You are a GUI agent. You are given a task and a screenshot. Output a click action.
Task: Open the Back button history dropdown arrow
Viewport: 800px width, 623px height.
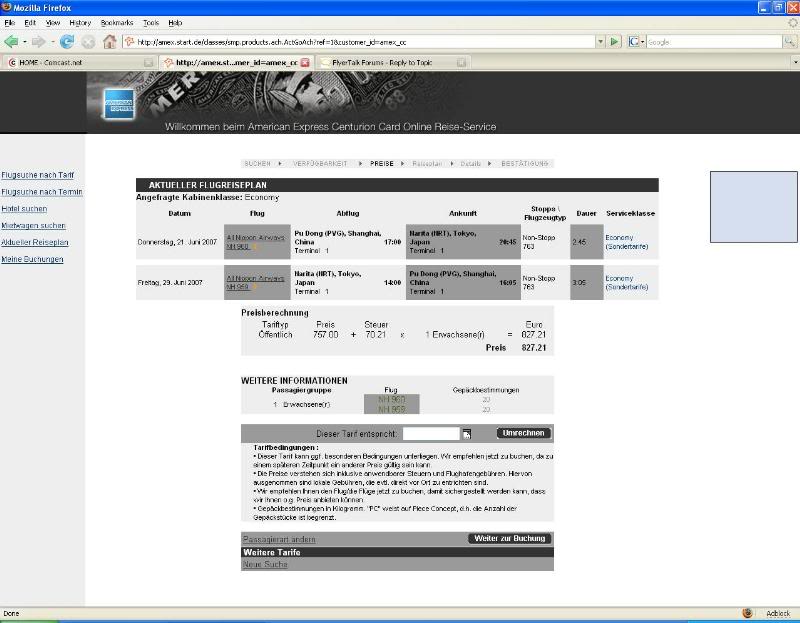pos(24,42)
